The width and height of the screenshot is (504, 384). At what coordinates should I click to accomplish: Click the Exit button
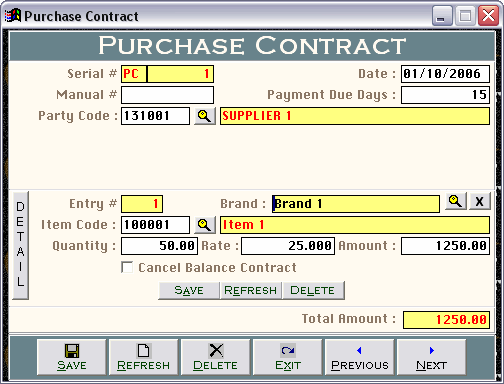click(288, 357)
